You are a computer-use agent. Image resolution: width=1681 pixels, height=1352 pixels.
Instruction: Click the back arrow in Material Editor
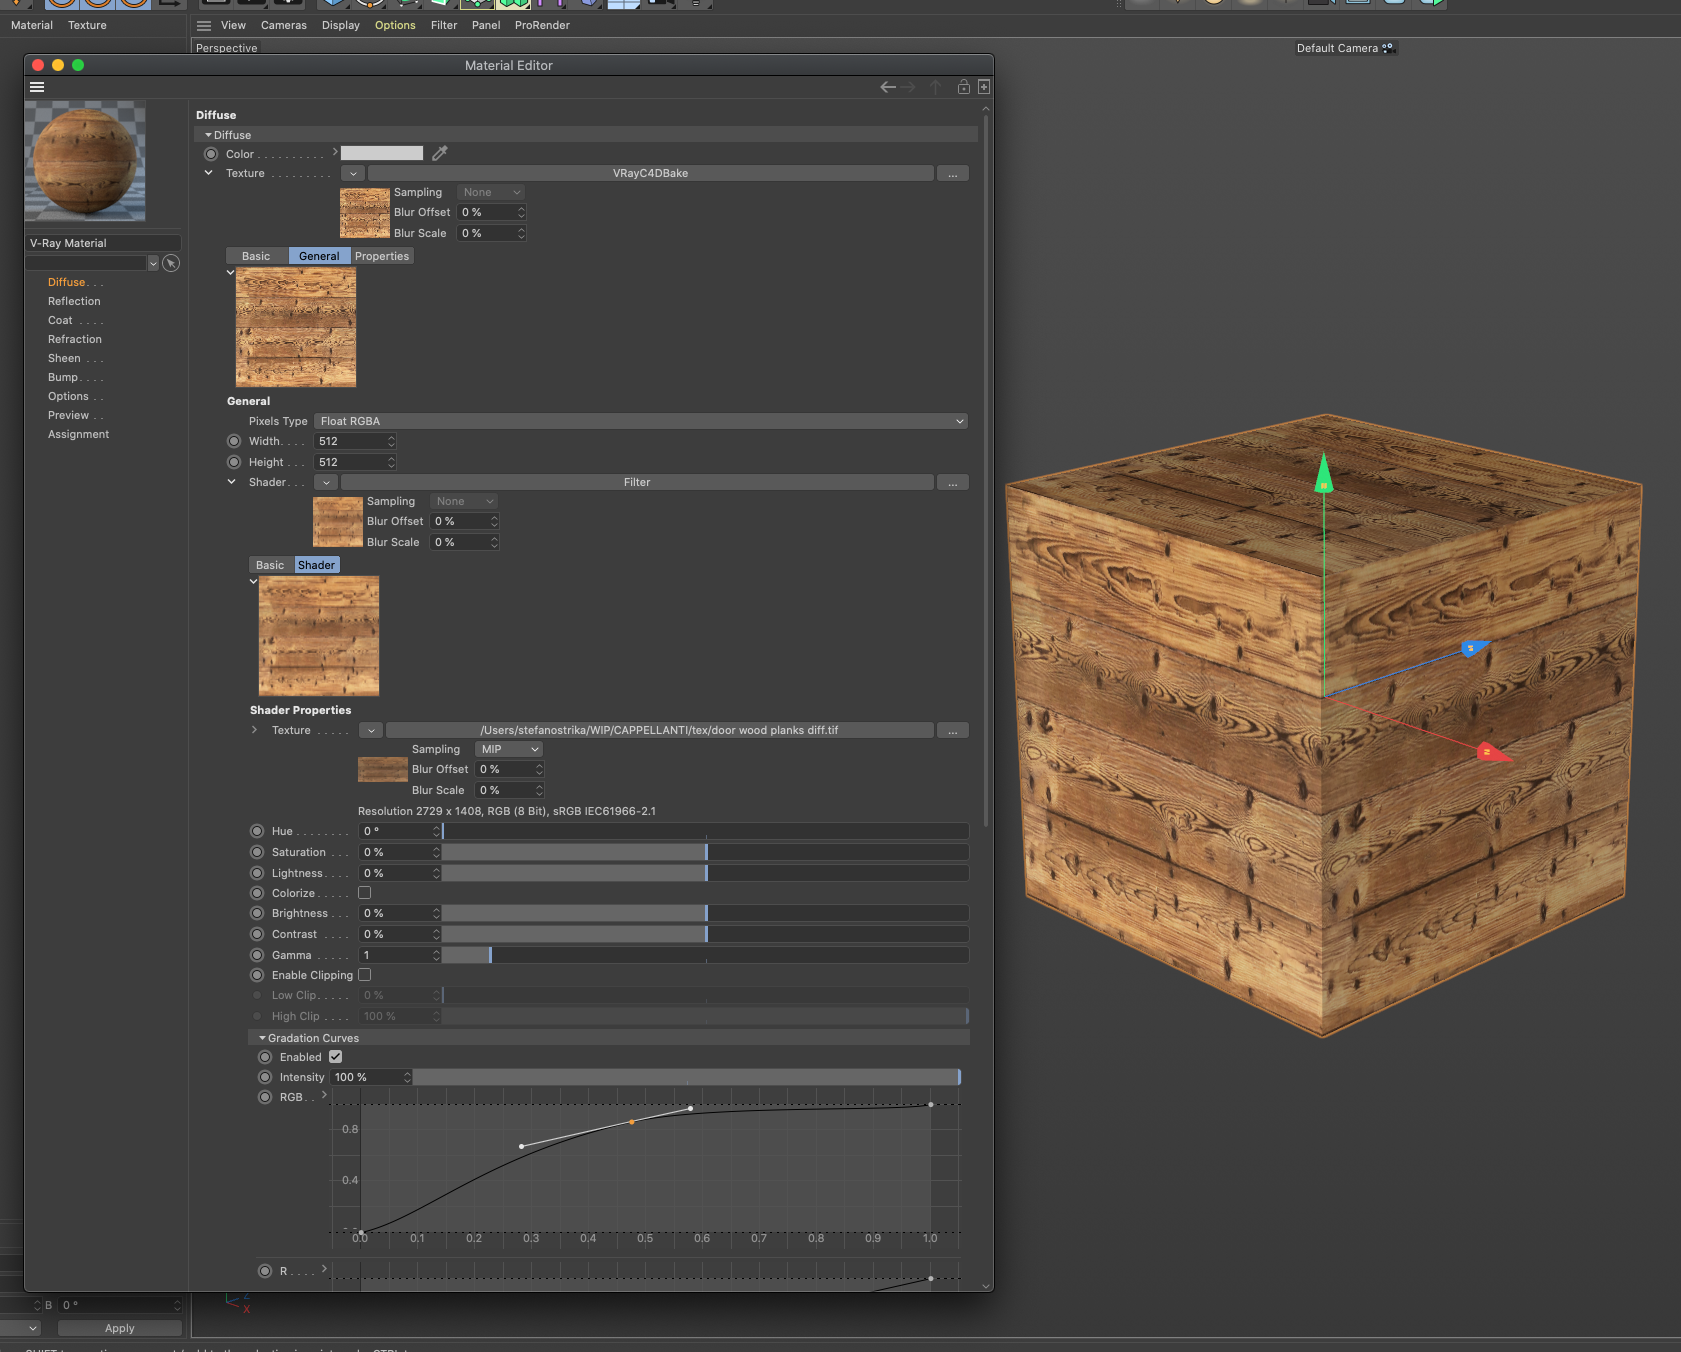(887, 87)
